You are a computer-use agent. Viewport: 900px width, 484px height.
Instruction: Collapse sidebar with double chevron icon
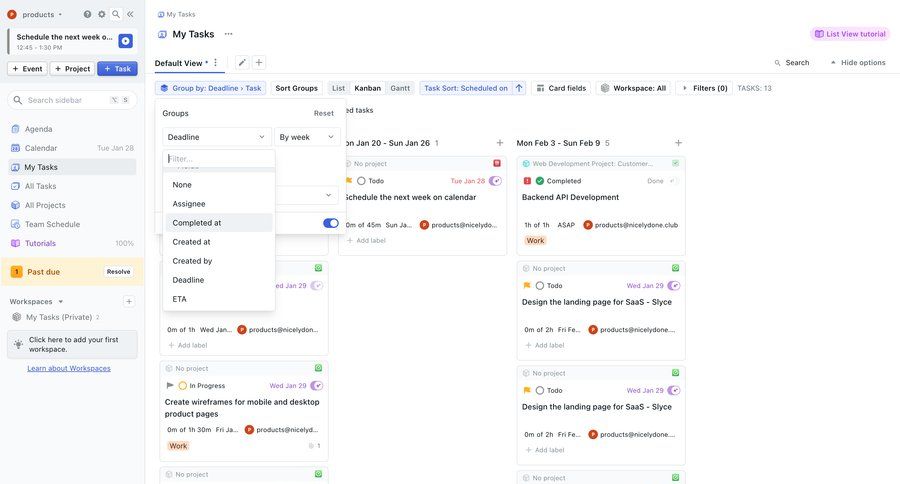pos(130,14)
